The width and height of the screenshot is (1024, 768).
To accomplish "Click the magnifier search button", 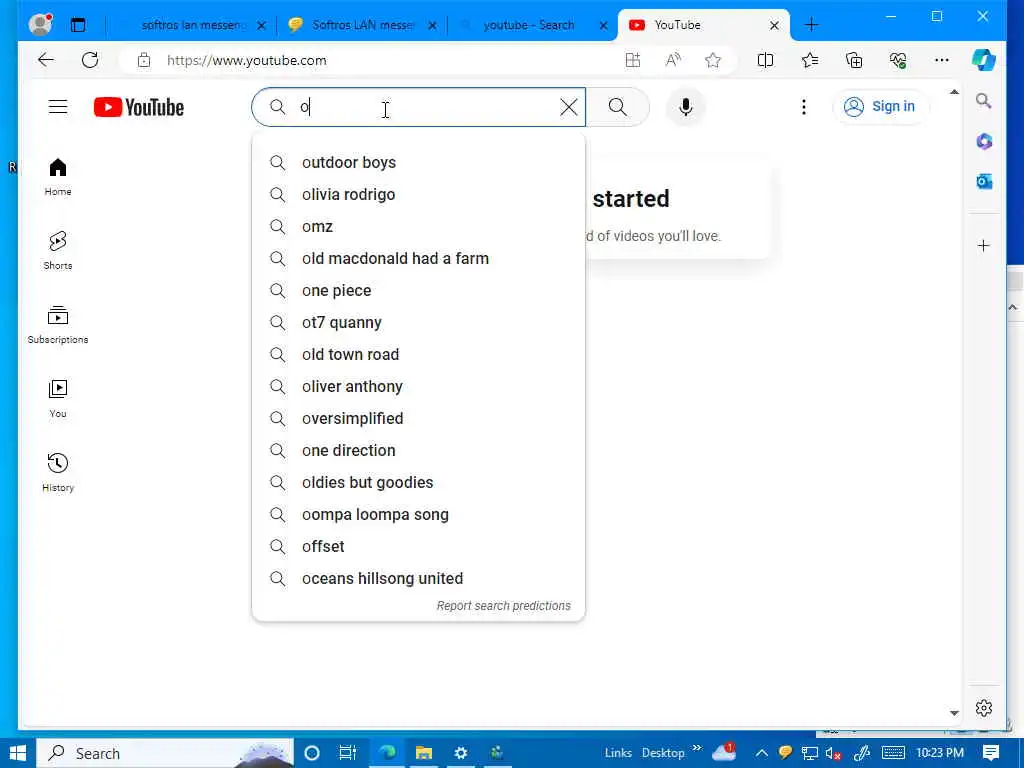I will point(618,106).
